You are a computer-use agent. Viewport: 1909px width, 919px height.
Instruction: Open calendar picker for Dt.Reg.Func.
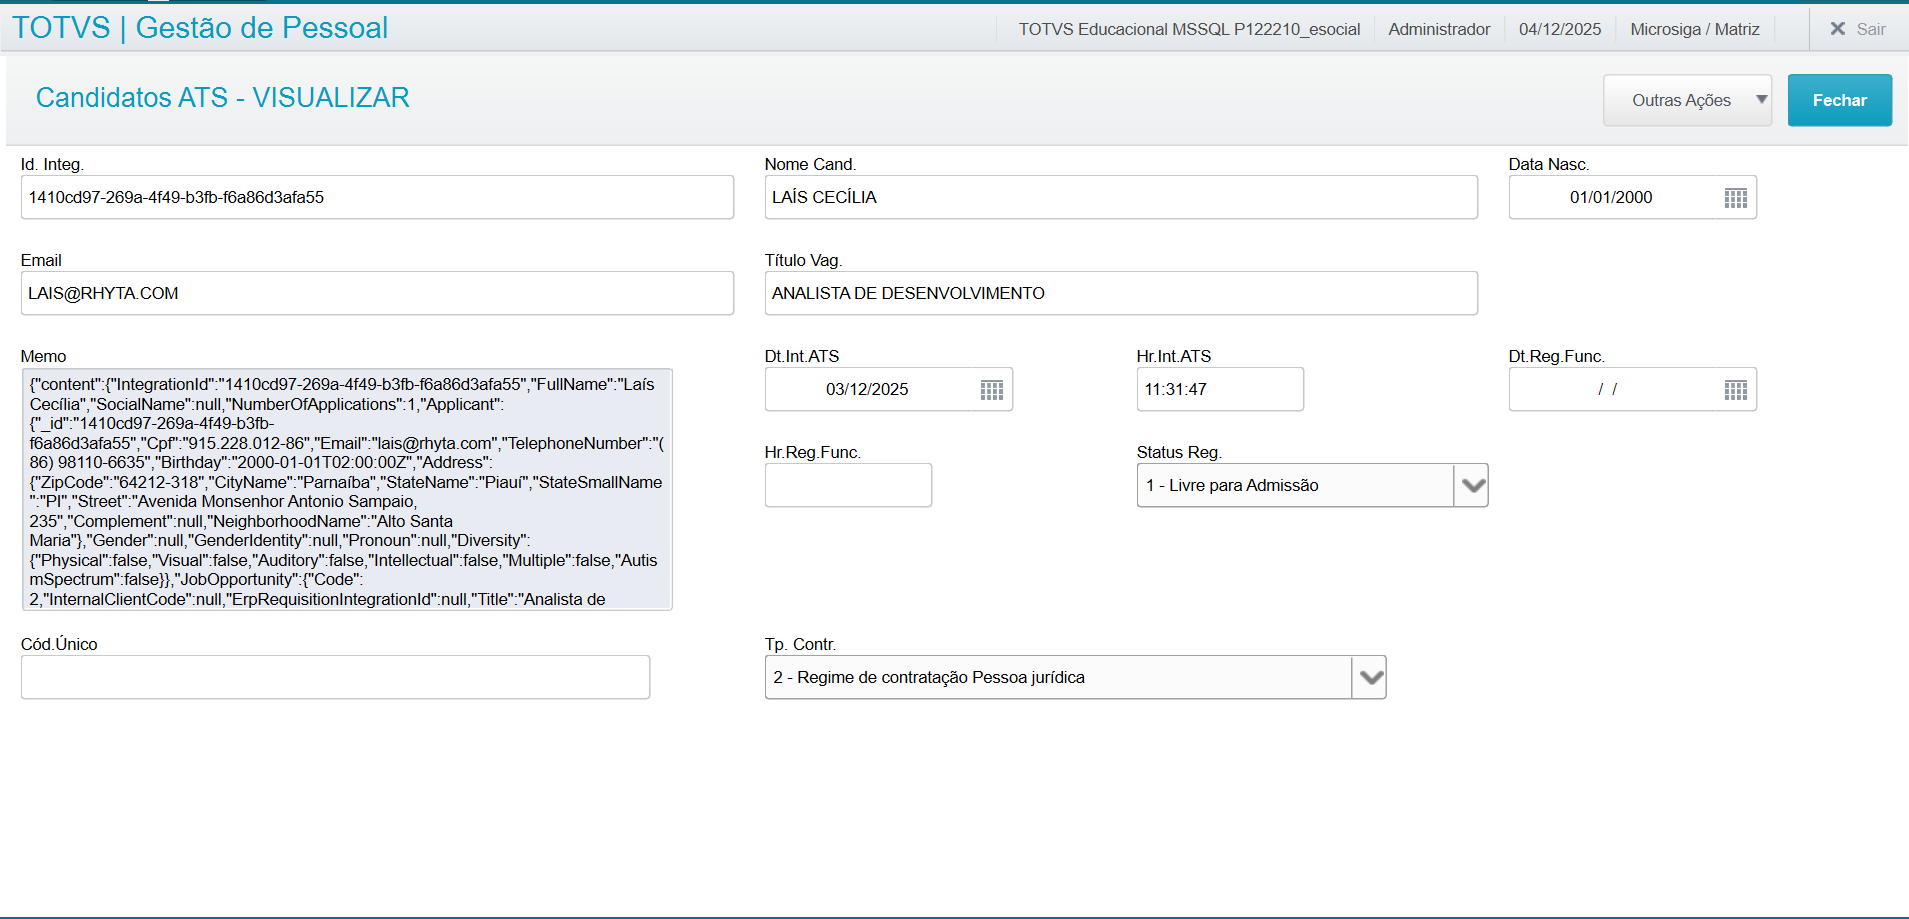click(x=1735, y=390)
